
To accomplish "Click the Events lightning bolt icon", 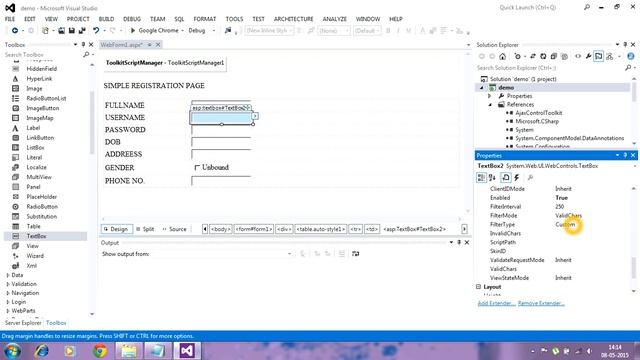I will (x=517, y=178).
